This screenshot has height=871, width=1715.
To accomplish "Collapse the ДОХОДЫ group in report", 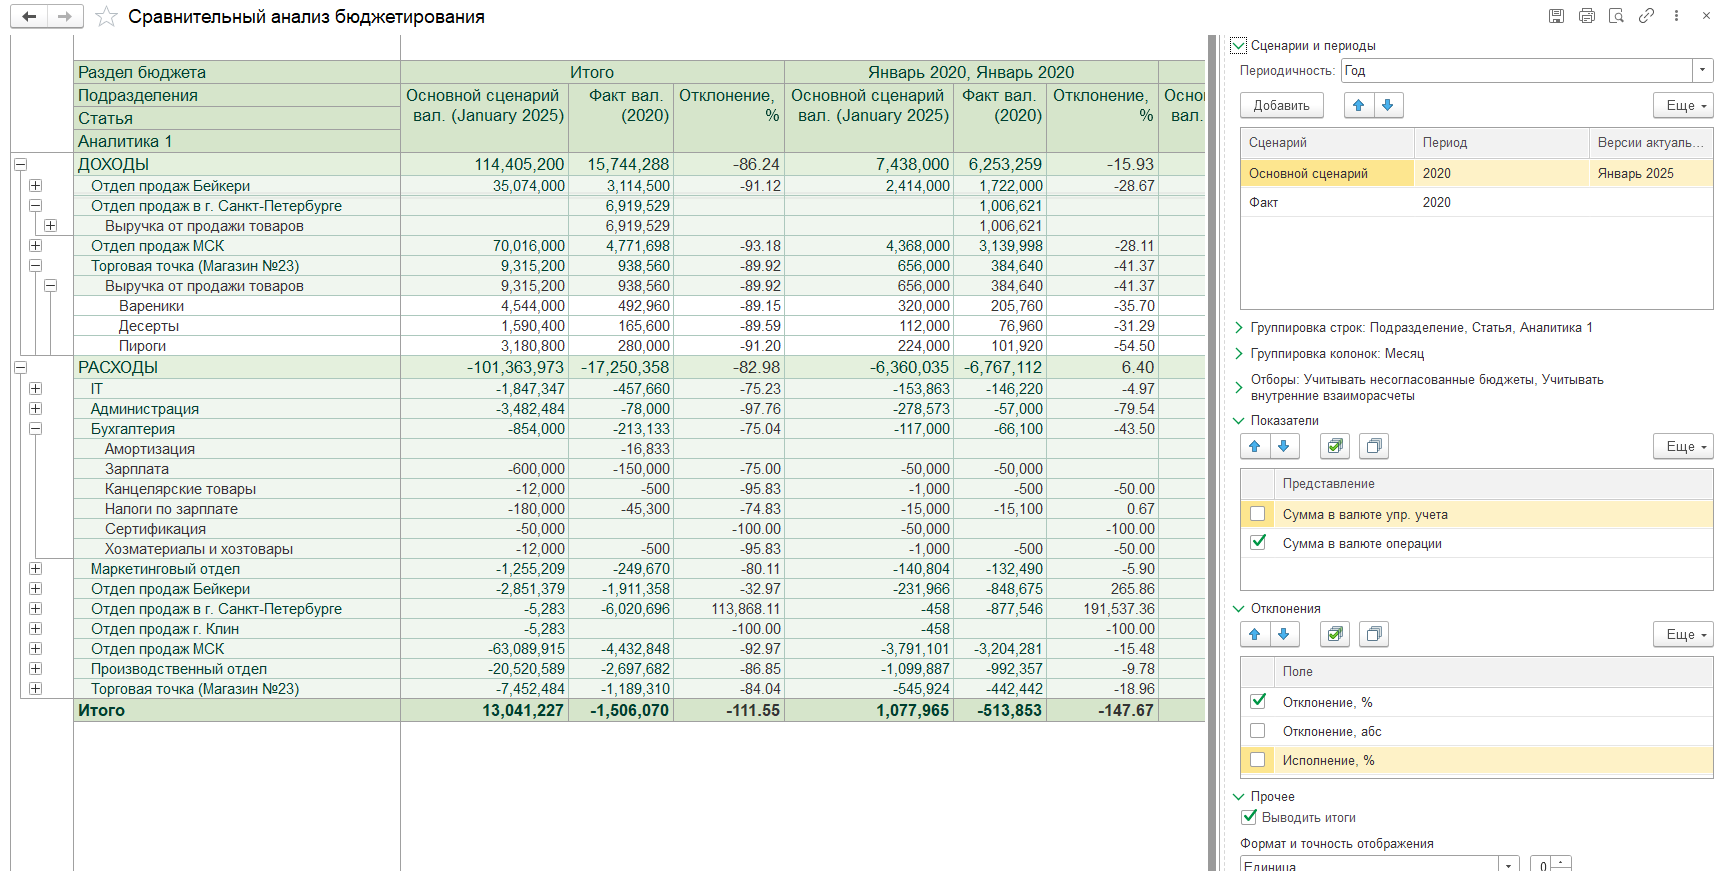I will pos(20,164).
